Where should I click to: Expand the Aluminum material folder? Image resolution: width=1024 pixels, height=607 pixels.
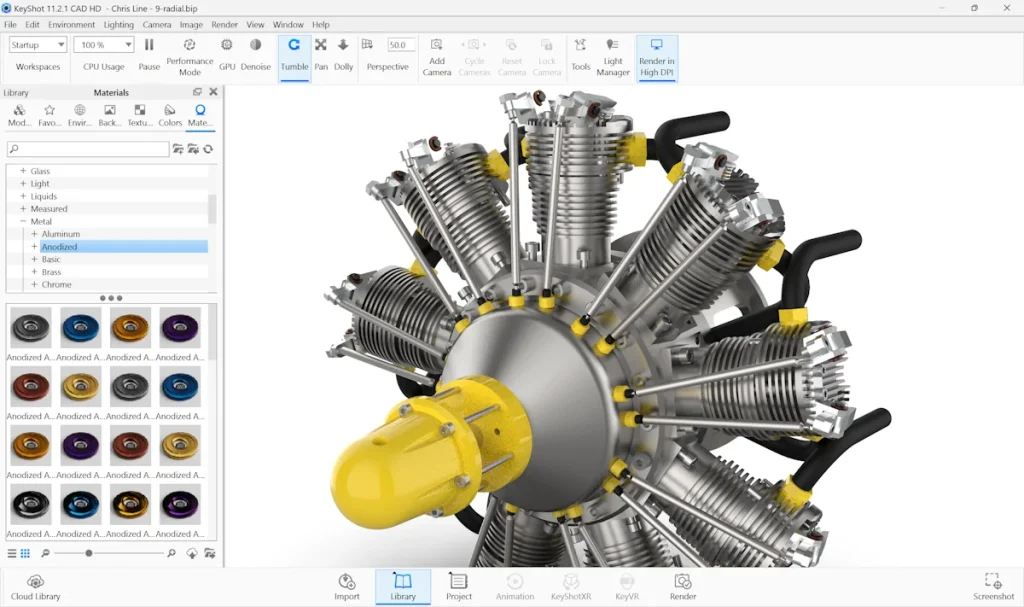coord(34,234)
